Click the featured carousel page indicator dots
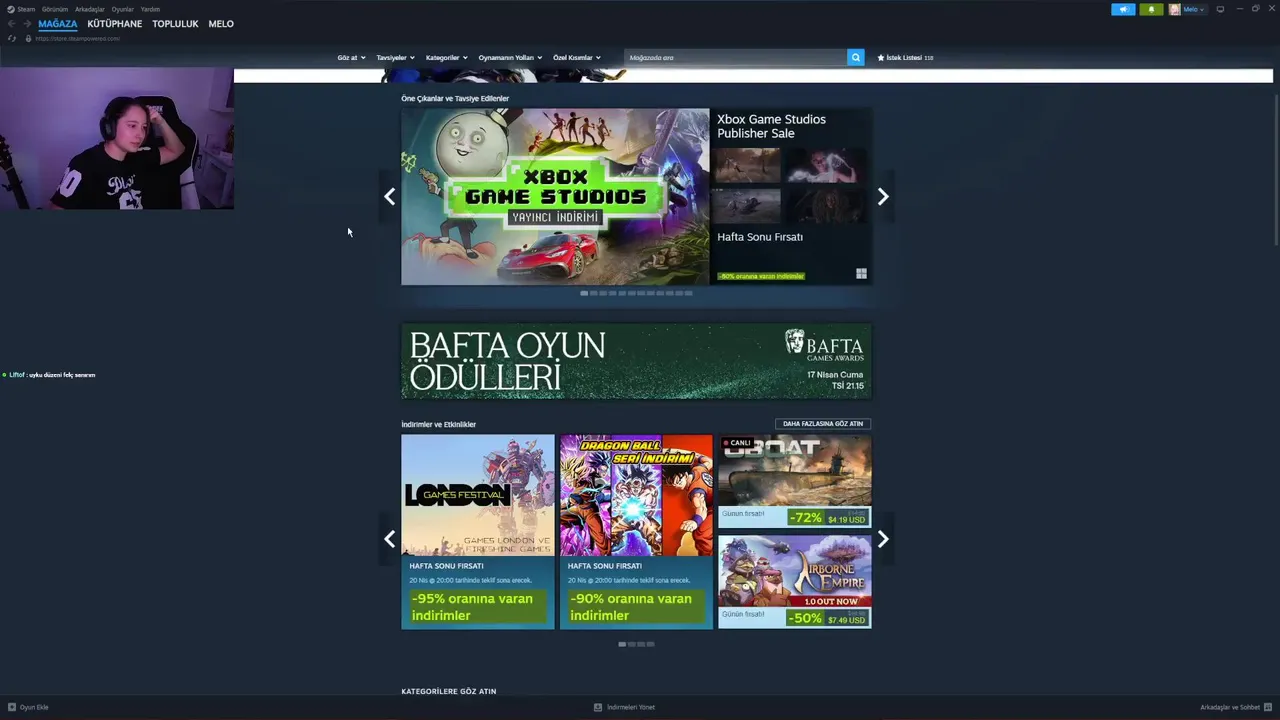This screenshot has height=720, width=1280. 636,293
